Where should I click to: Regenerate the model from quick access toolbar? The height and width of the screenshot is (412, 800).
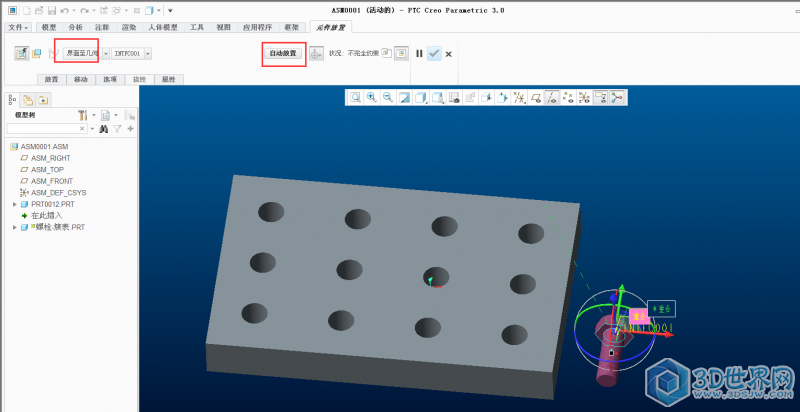click(x=104, y=10)
